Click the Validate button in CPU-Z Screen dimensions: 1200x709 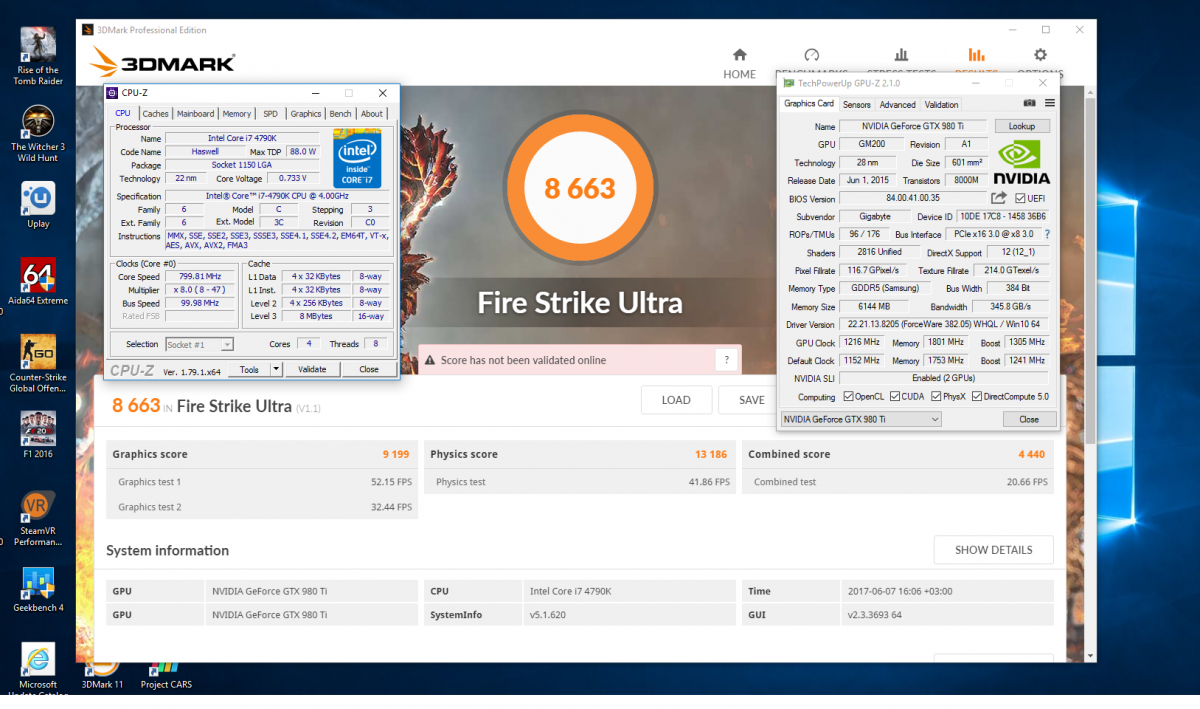[x=312, y=369]
